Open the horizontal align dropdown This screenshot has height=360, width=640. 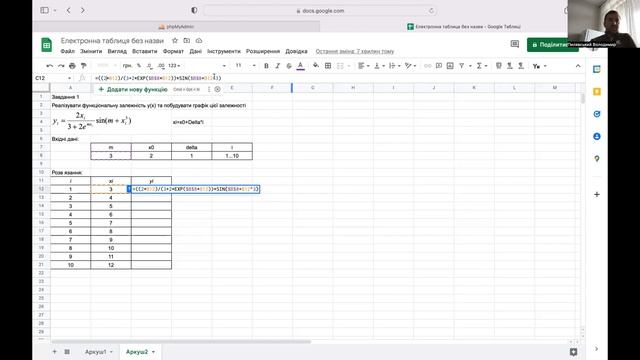(363, 66)
